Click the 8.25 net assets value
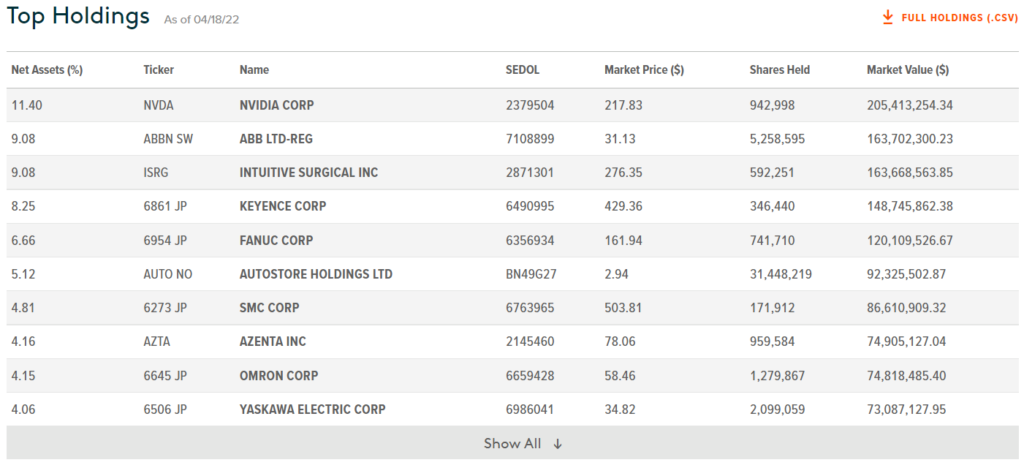 [24, 206]
